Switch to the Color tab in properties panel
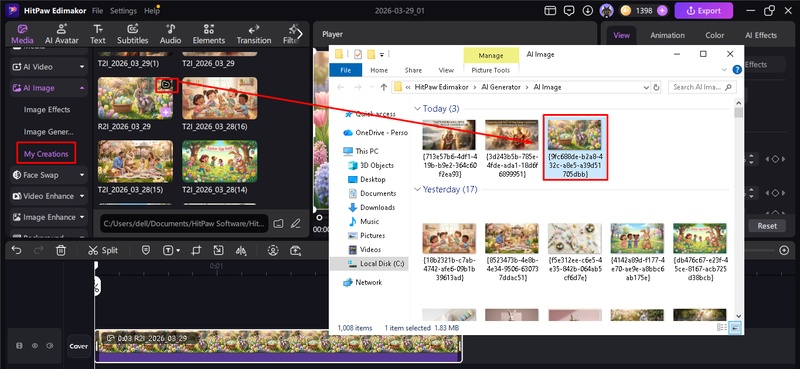Image resolution: width=800 pixels, height=369 pixels. [714, 35]
